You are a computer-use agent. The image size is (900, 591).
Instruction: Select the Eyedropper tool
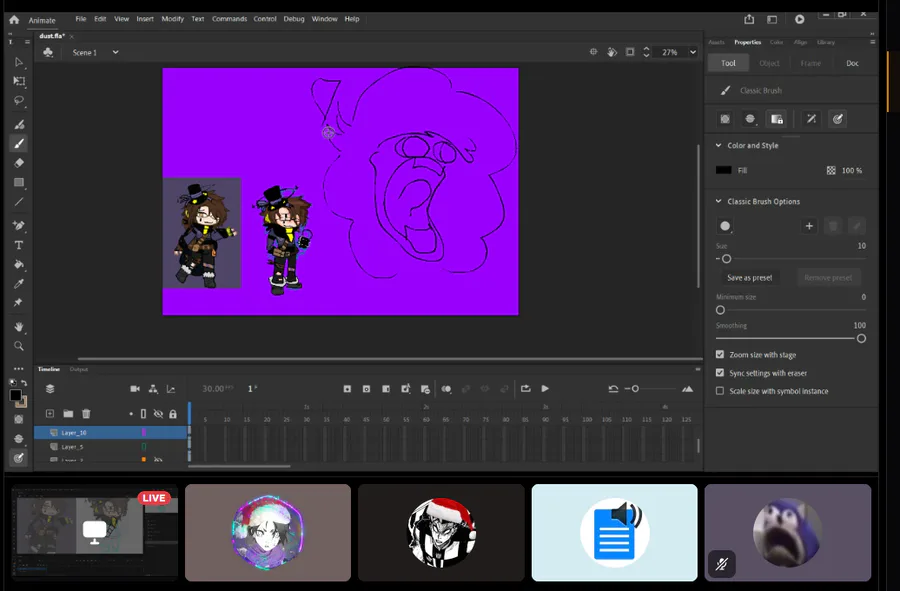pyautogui.click(x=18, y=283)
